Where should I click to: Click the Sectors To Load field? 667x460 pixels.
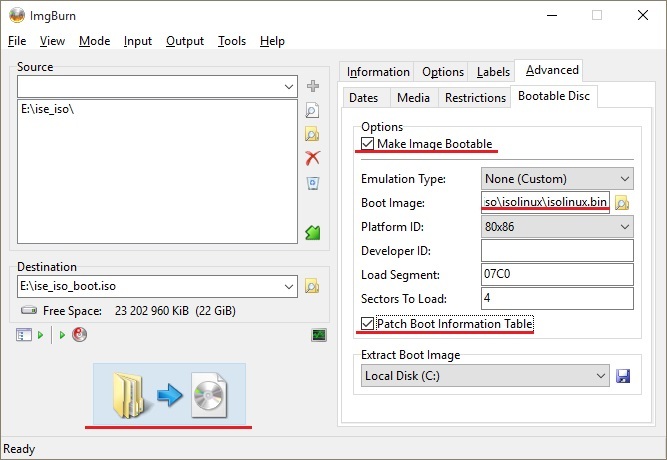click(557, 298)
